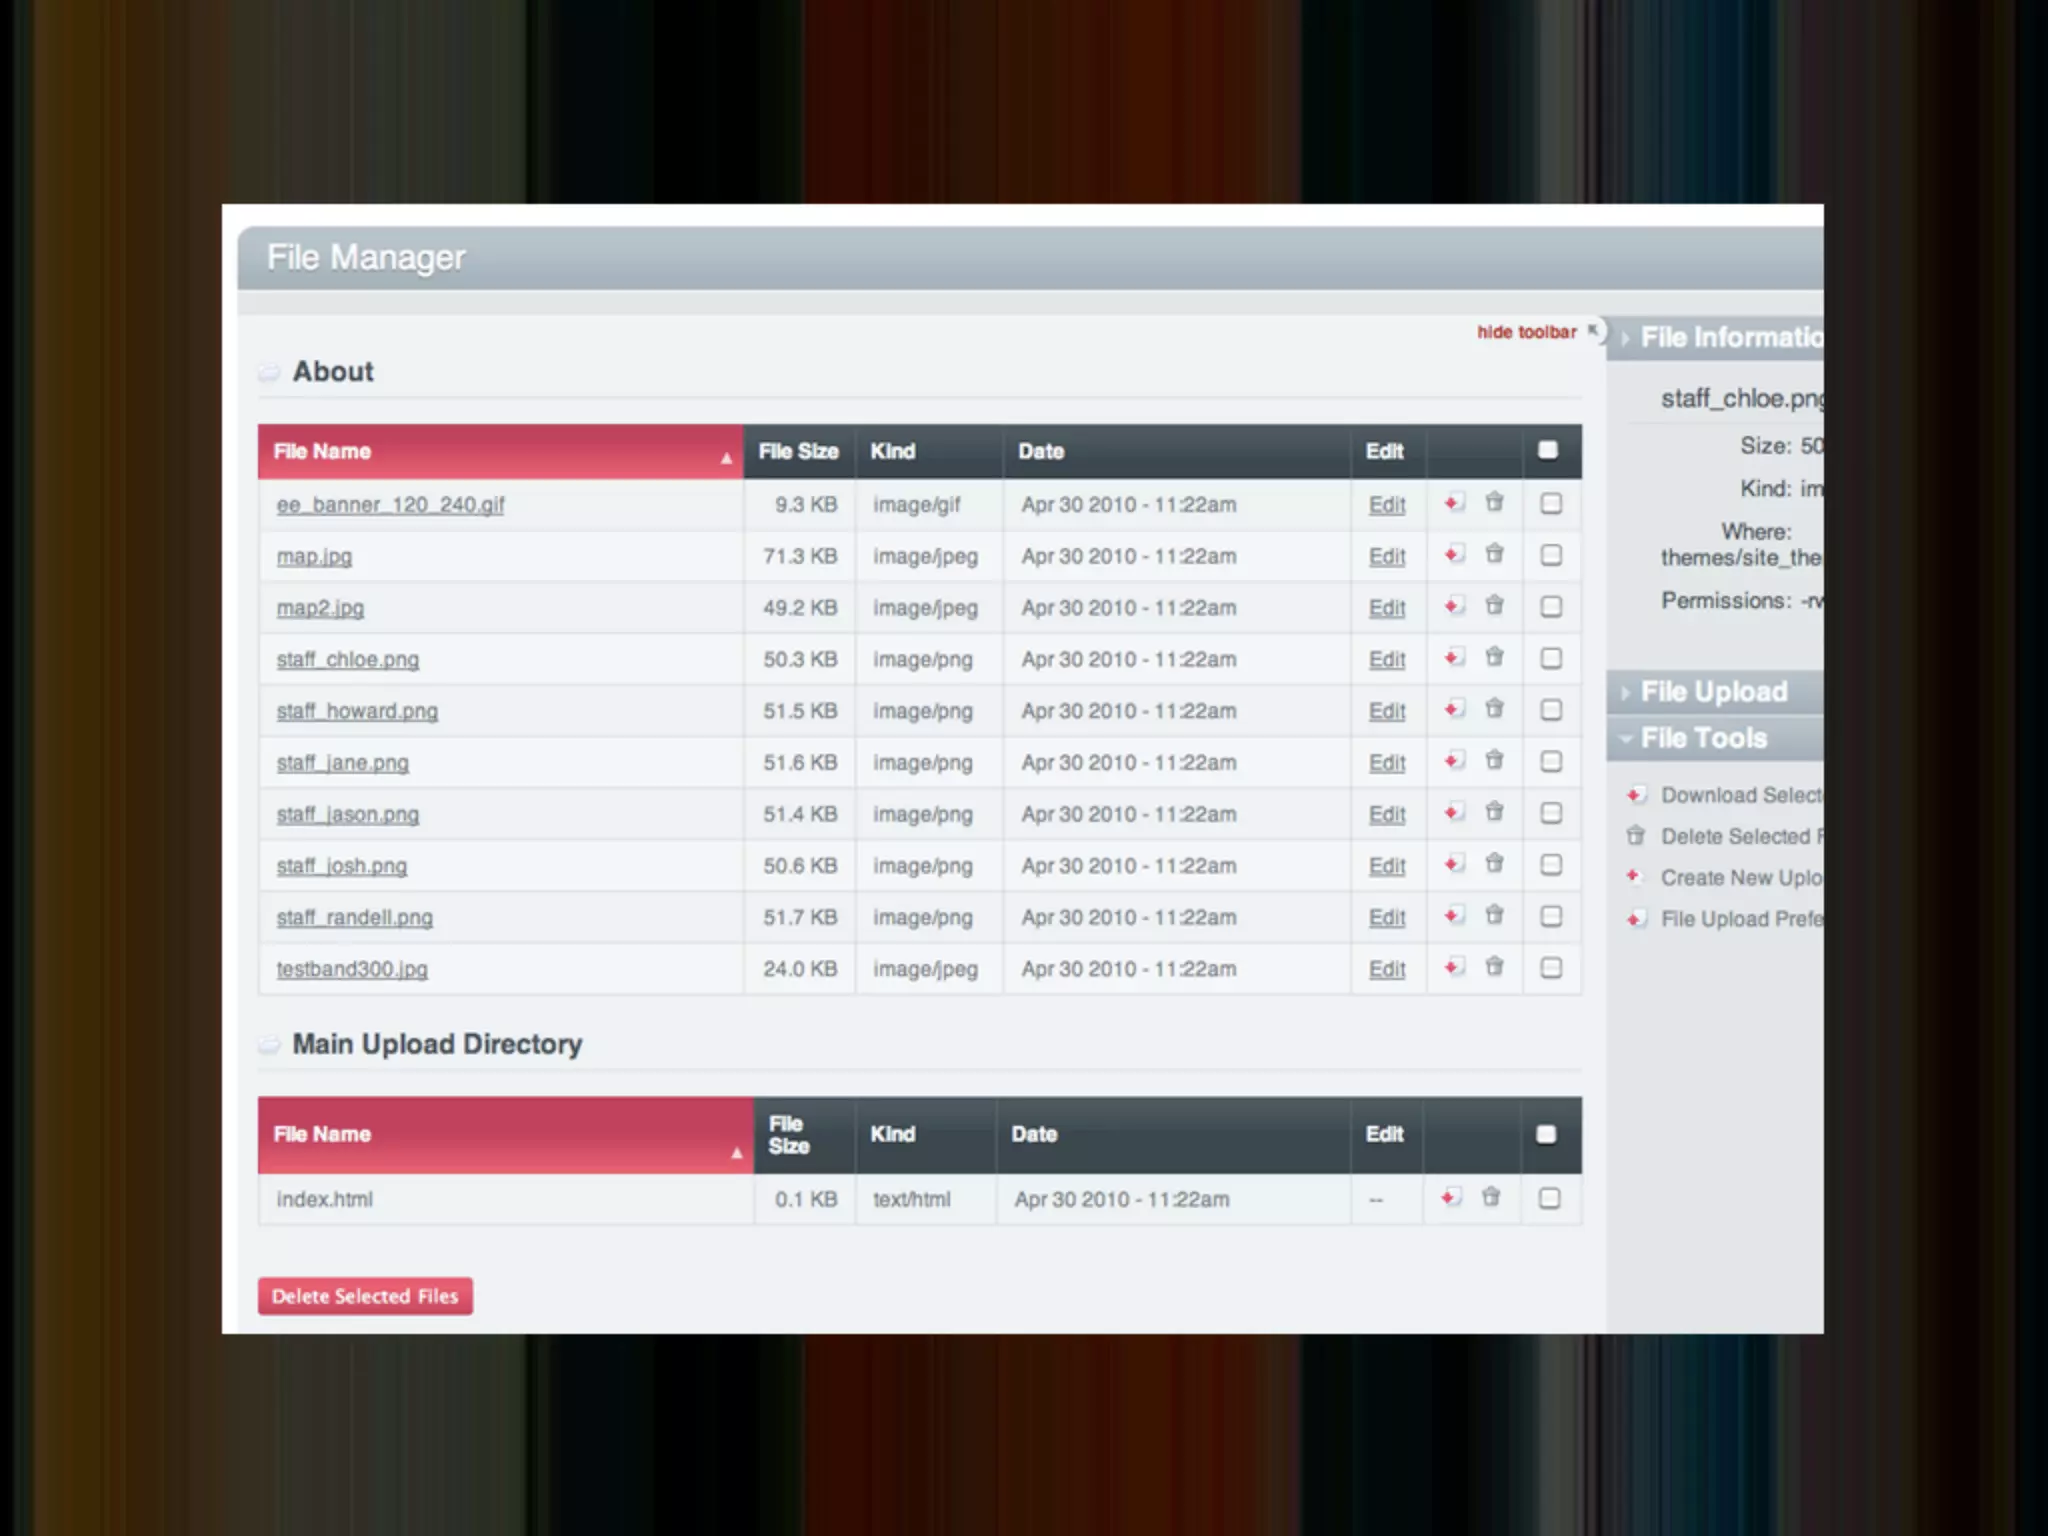Collapse the File Tools panel

click(1703, 738)
